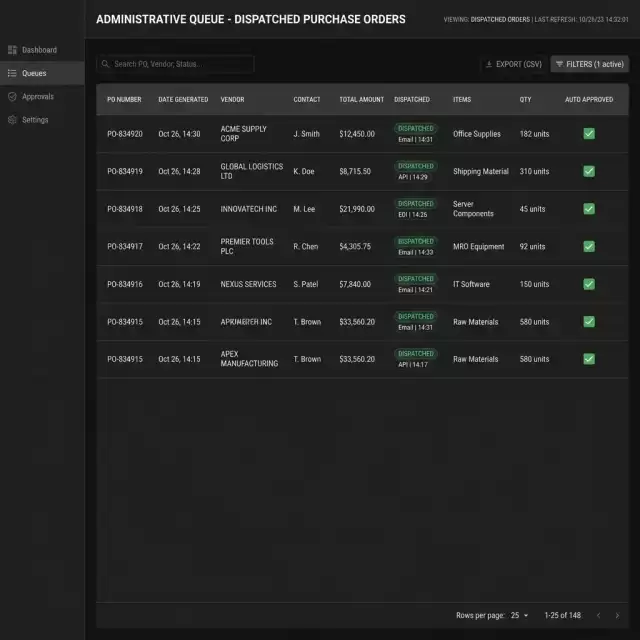Open the Dashboard menu item

[x=42, y=50]
